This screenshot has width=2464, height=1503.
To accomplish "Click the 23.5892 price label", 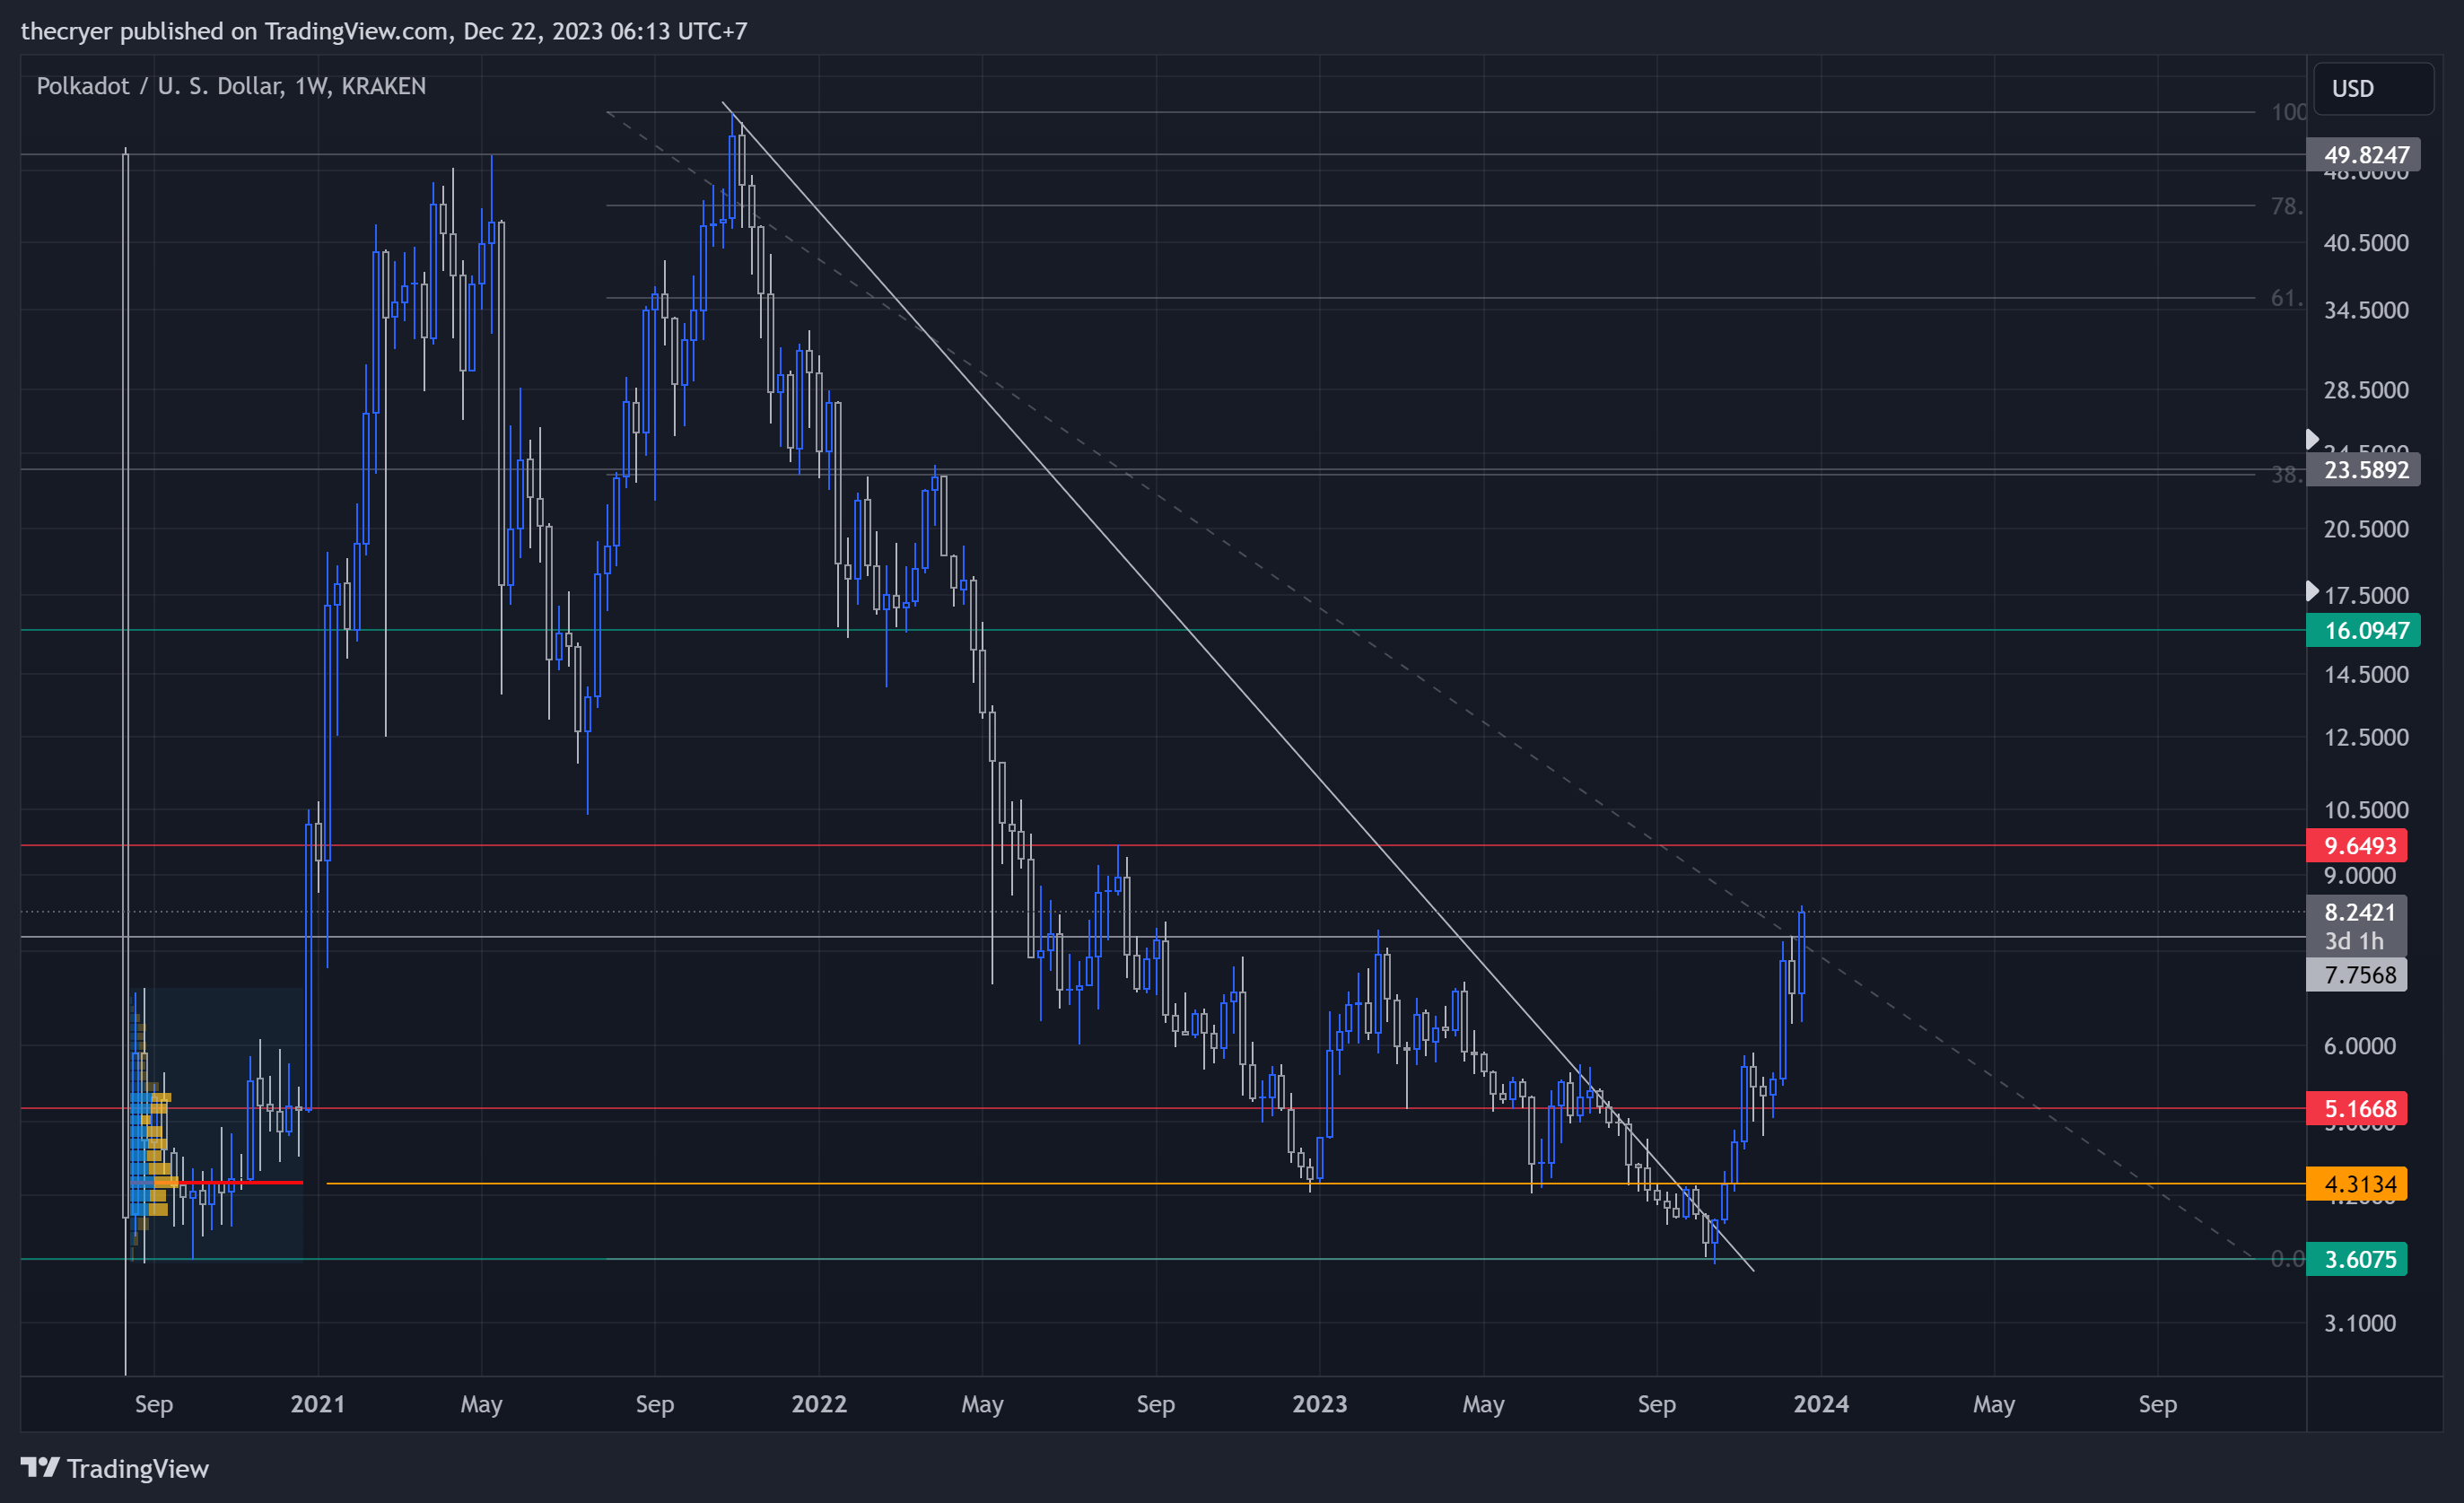I will pos(2363,469).
